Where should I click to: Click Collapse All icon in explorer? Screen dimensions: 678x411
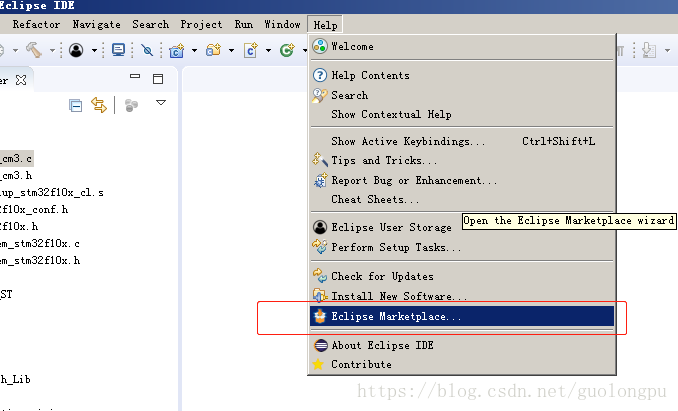point(76,105)
